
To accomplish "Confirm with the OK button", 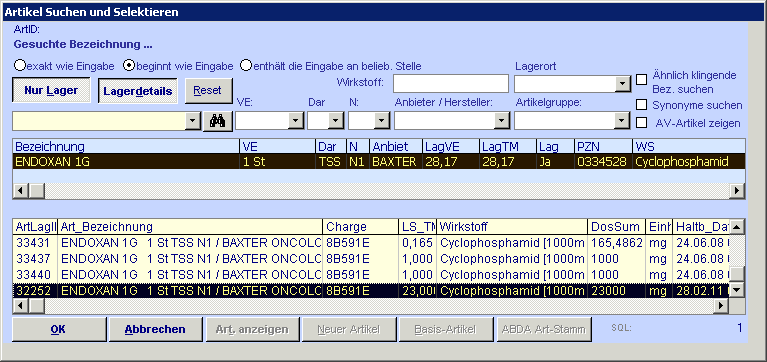I will (x=59, y=329).
